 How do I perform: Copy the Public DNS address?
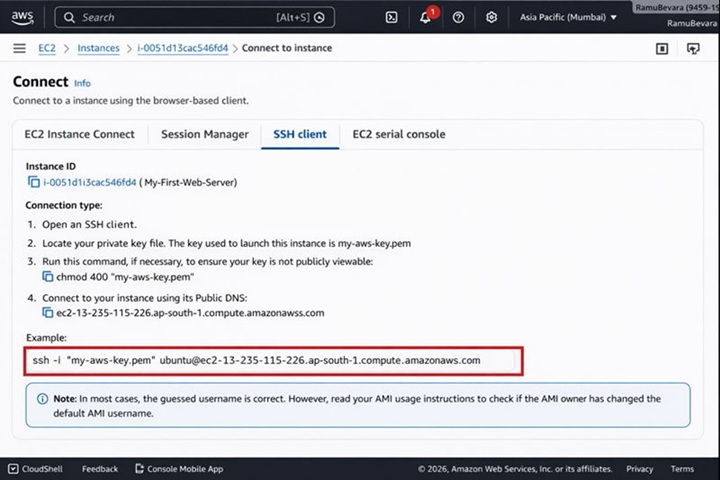(47, 313)
